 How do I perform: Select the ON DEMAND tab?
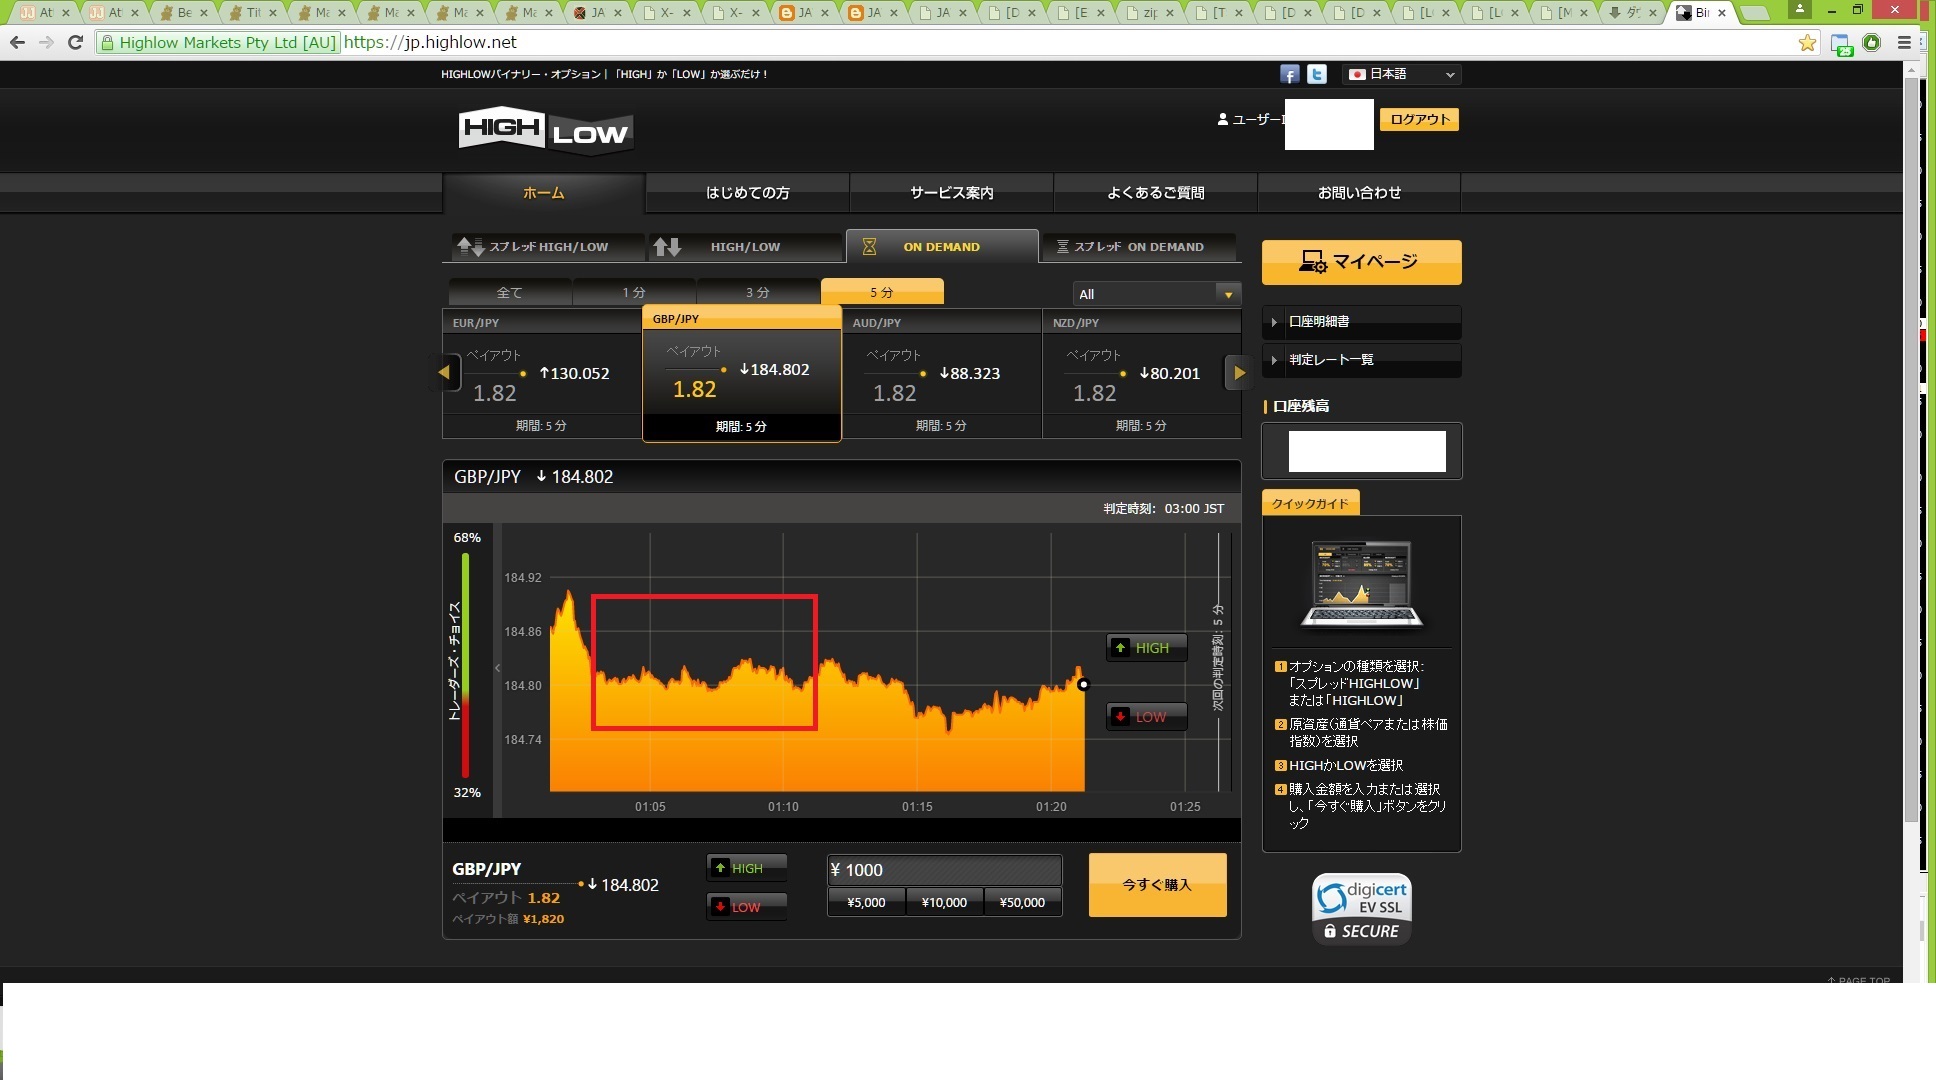[x=941, y=247]
